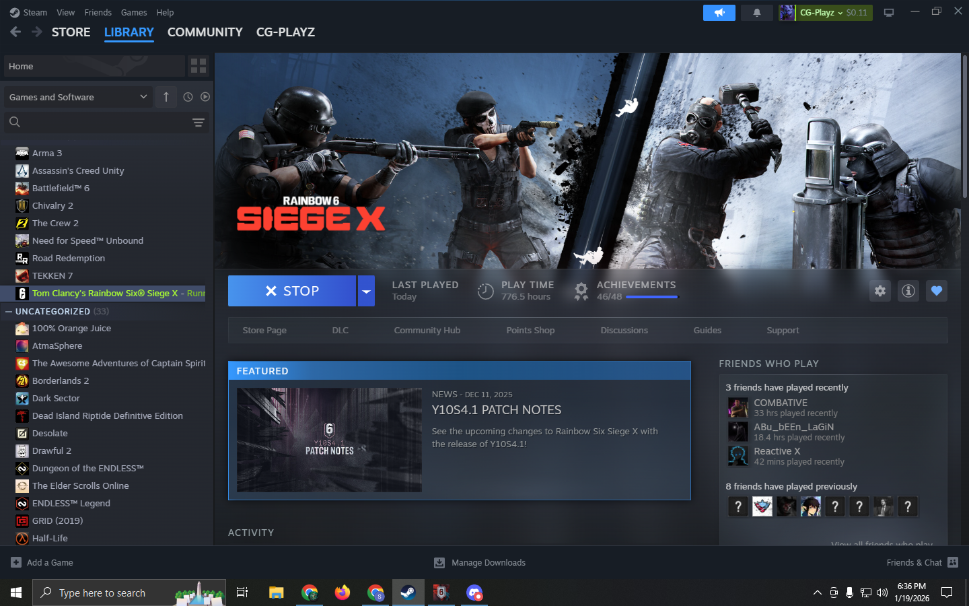
Task: Open the Help menu
Action: [165, 12]
